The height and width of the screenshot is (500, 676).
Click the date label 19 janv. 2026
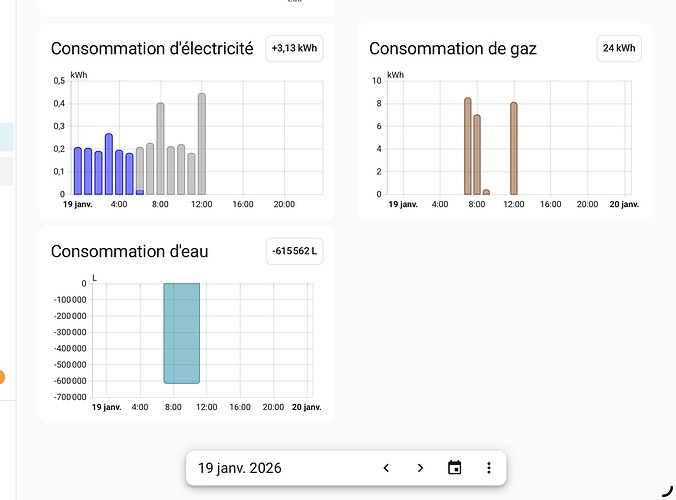(x=240, y=468)
